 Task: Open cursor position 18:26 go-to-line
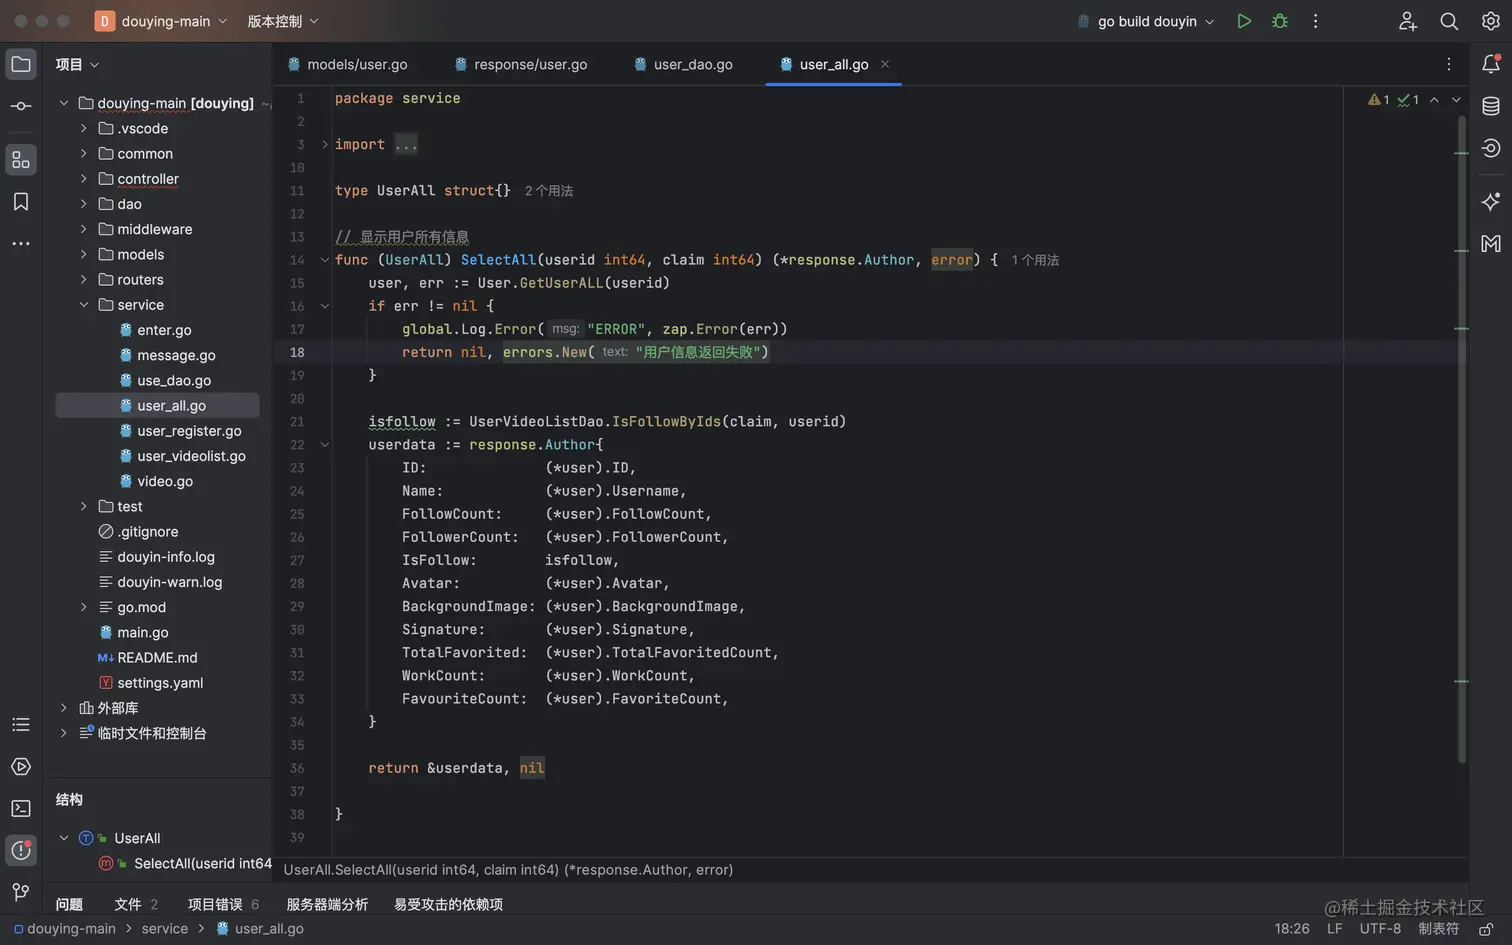coord(1292,929)
